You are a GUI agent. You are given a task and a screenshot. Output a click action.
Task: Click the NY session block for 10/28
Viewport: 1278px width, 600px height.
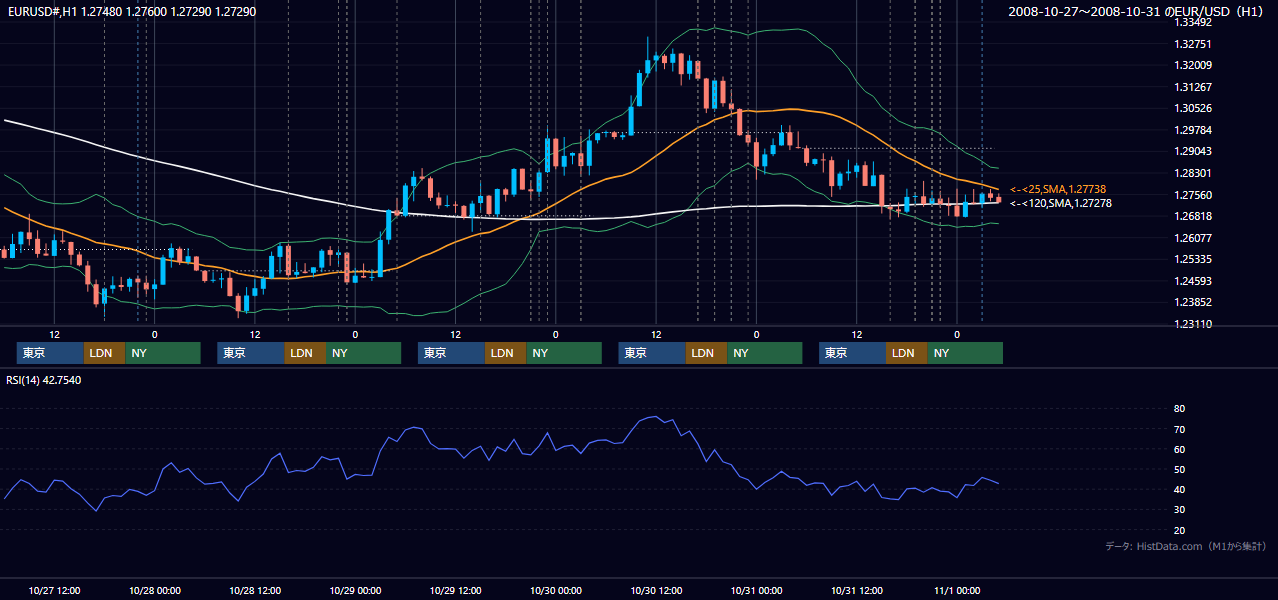click(364, 353)
